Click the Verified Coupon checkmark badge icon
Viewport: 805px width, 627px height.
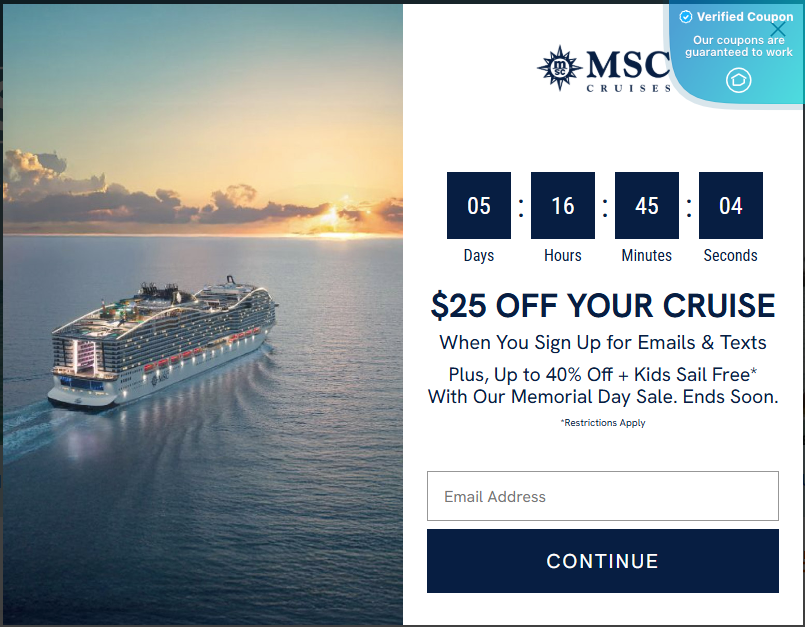687,16
